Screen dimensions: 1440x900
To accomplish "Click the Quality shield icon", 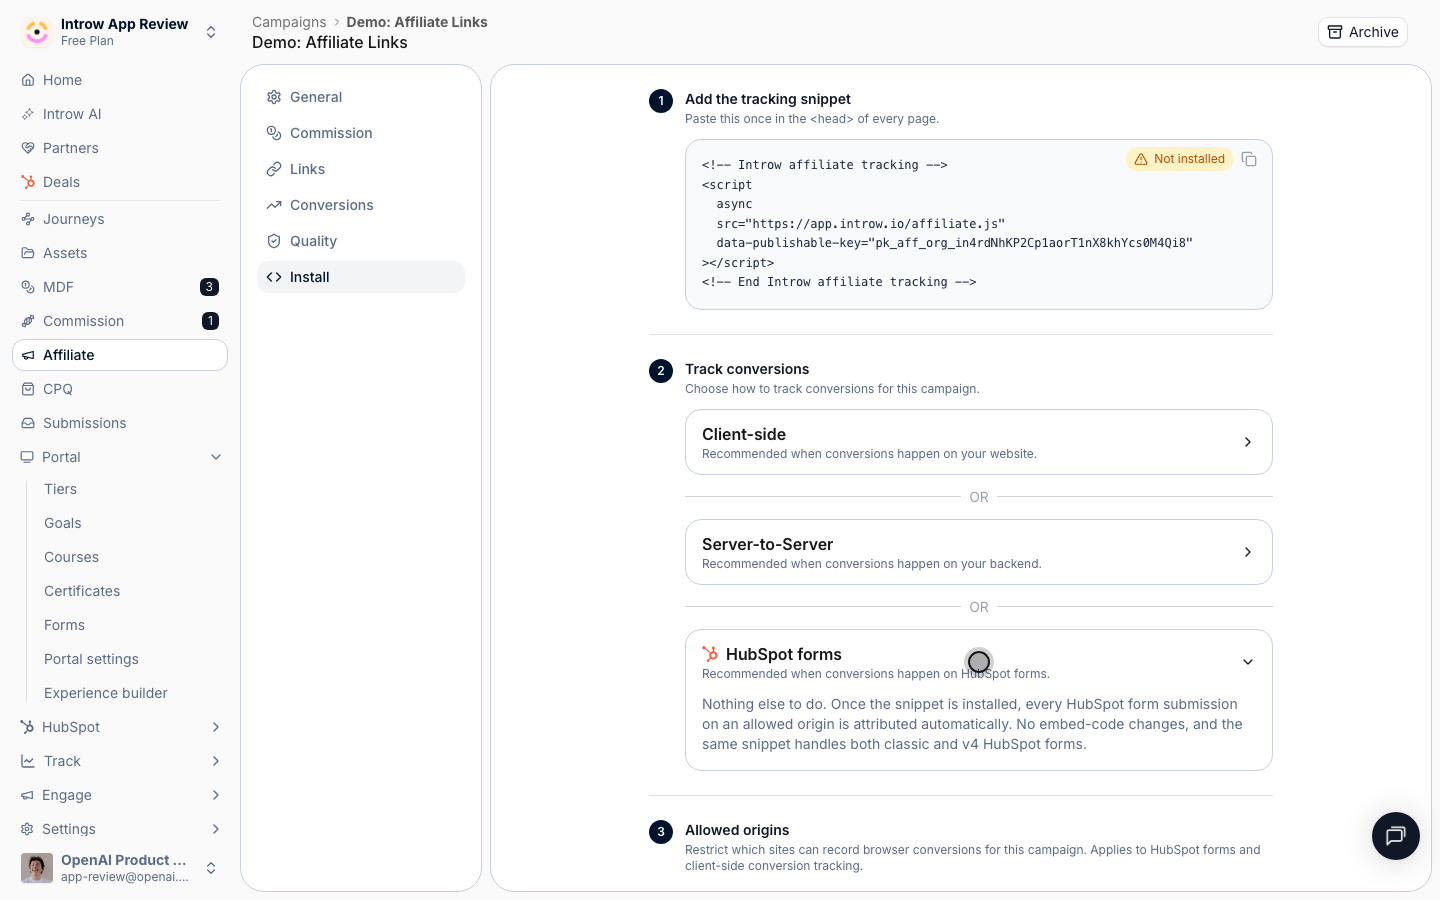I will 274,241.
